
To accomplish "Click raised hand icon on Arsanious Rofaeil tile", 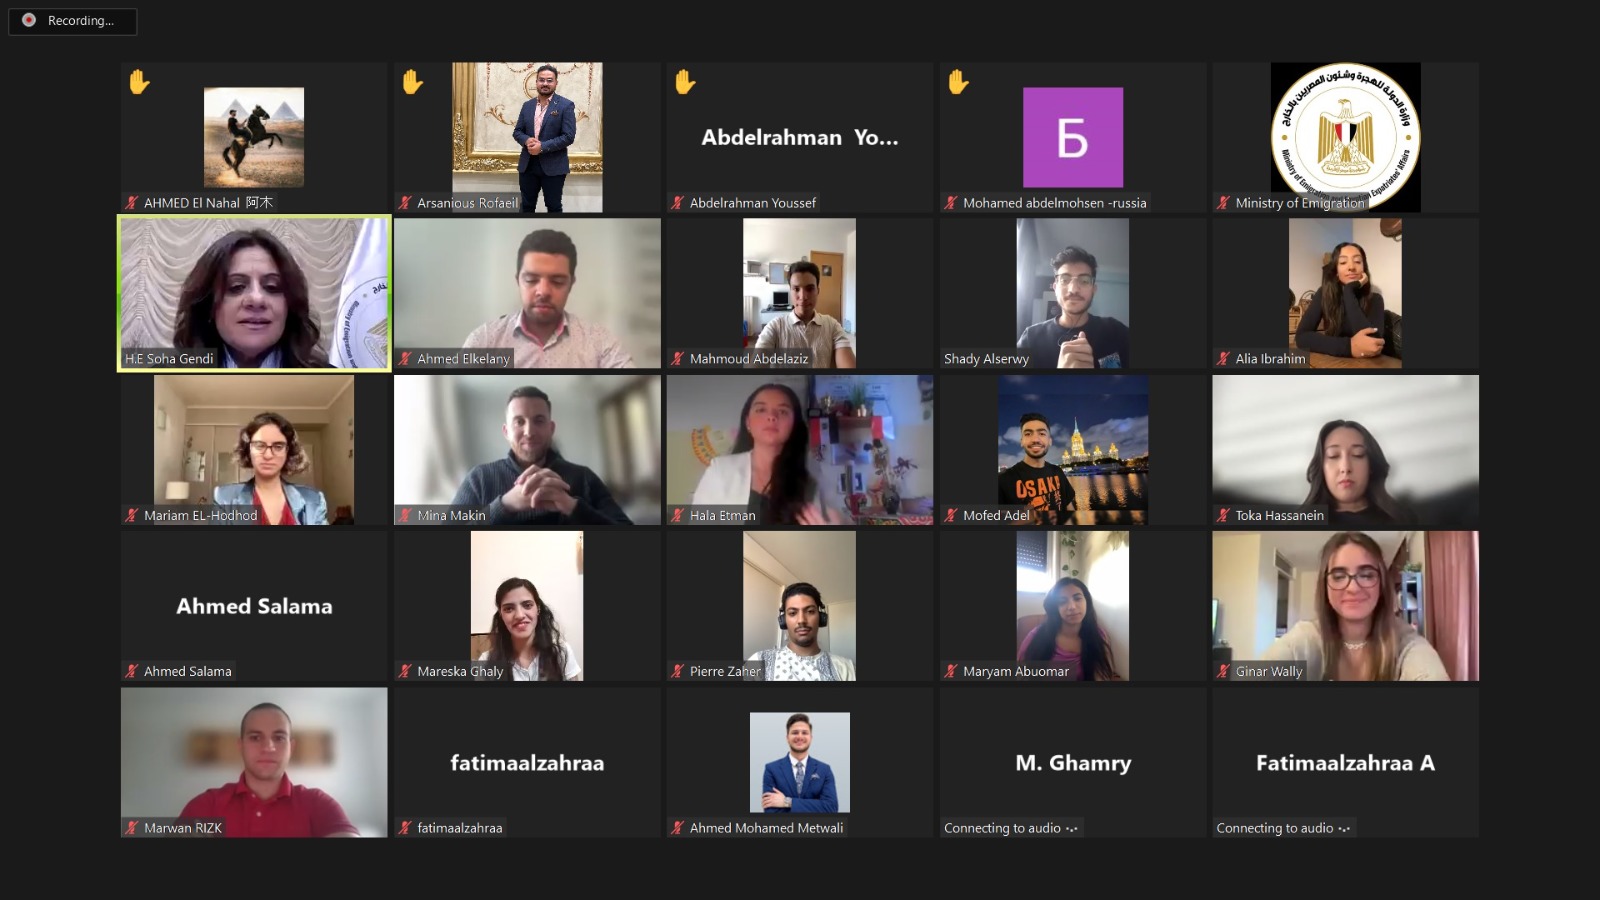I will pos(412,82).
